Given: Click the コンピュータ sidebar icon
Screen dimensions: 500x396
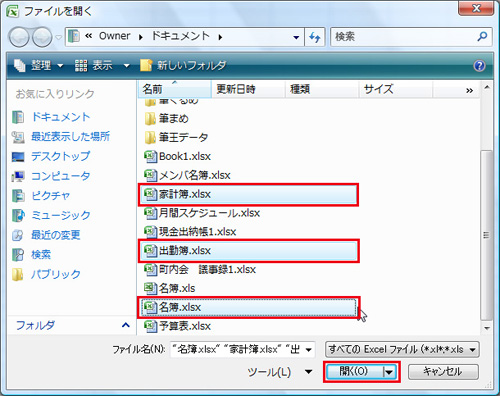Looking at the screenshot, I should [18, 176].
